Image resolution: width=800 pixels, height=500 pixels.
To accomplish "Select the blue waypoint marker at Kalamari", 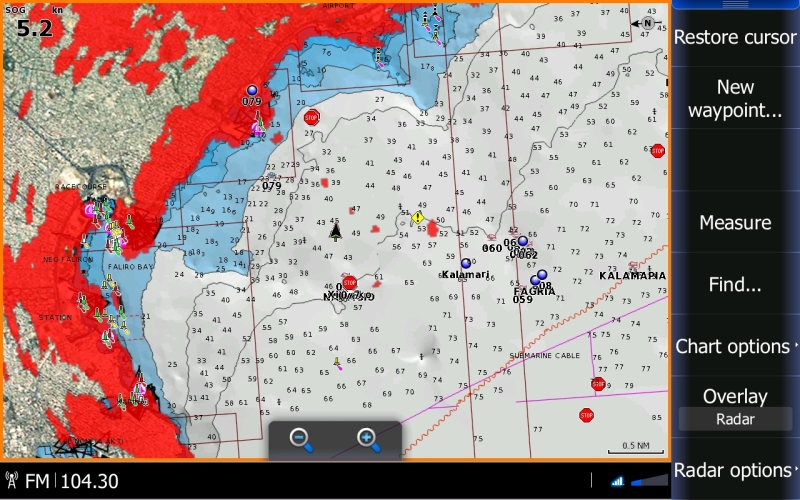I will coord(465,263).
